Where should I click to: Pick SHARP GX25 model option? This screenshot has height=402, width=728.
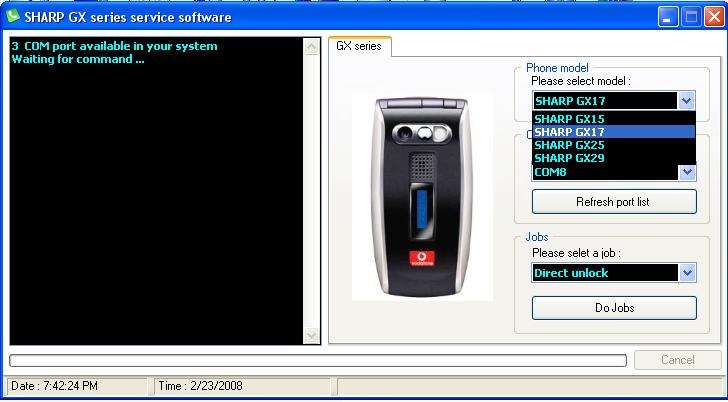click(x=614, y=145)
